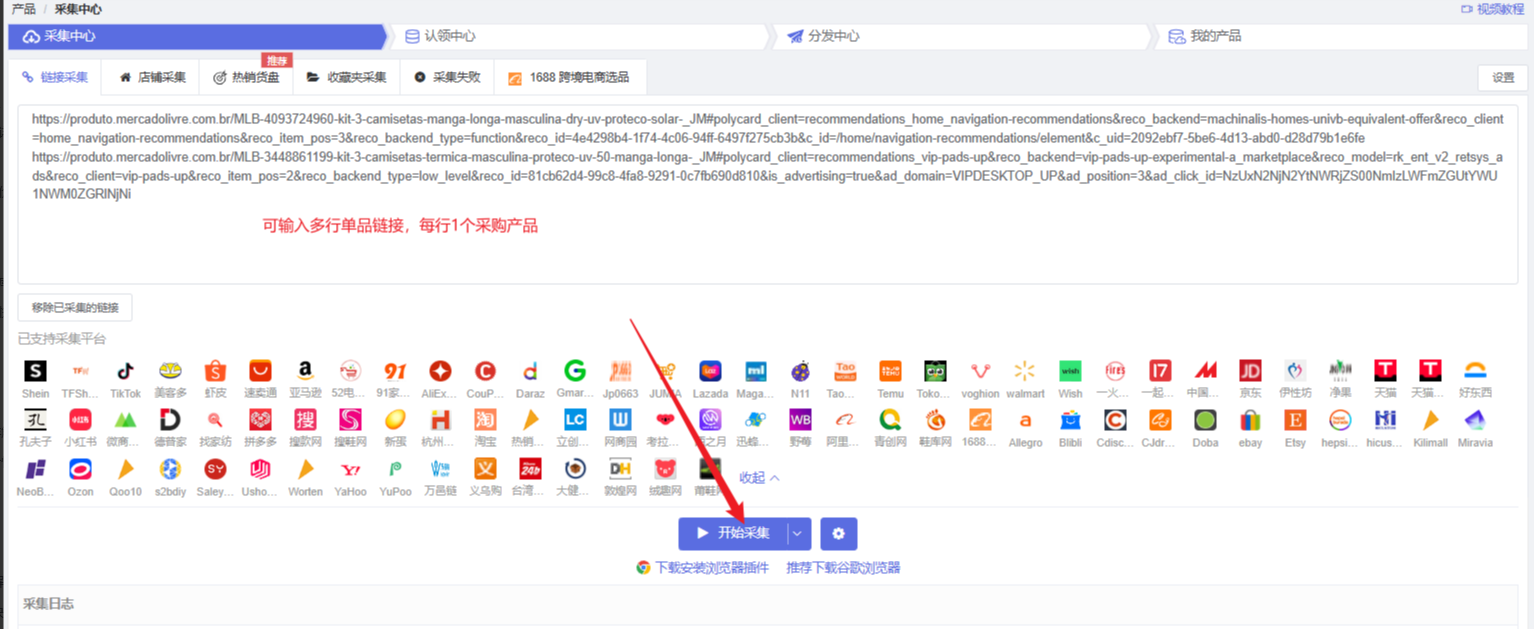1534x629 pixels.
Task: Pick the 虾皮 Shopee icon
Action: tap(215, 371)
